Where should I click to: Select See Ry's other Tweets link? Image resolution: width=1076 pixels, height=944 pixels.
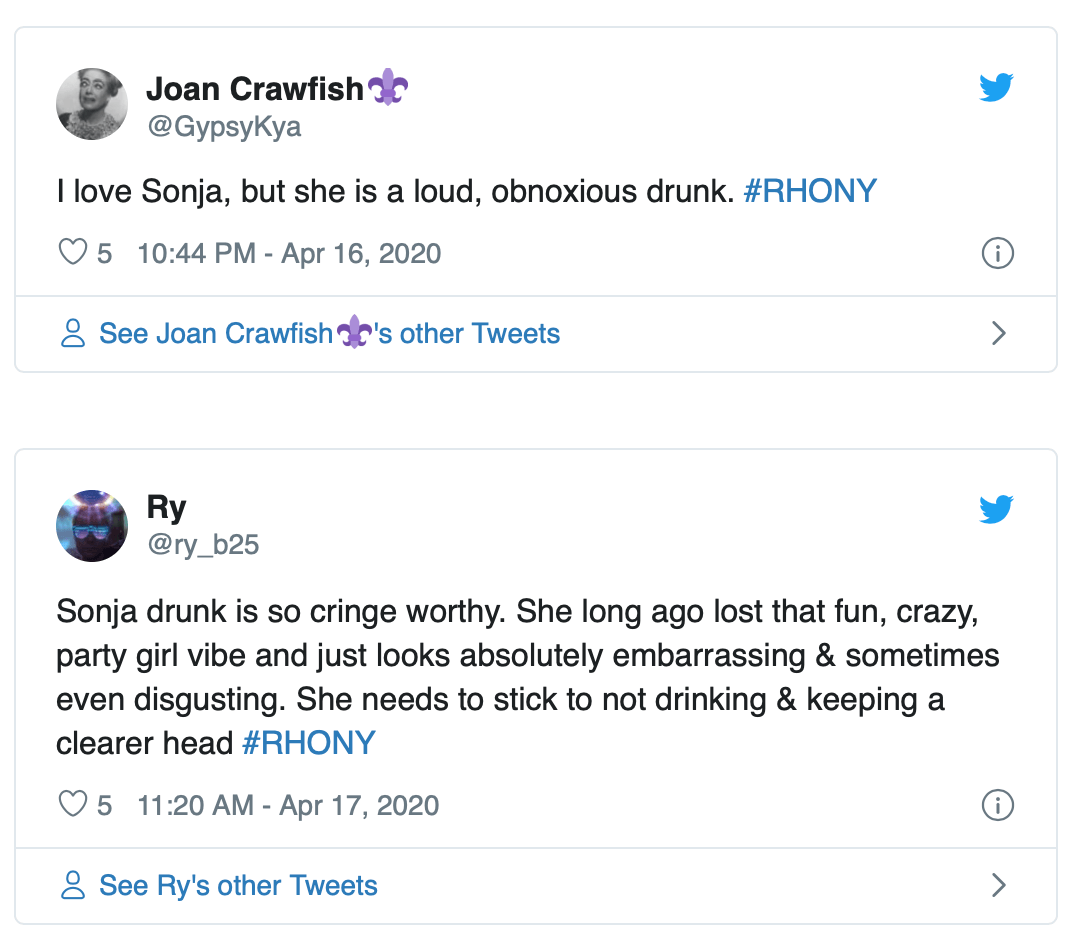click(238, 885)
